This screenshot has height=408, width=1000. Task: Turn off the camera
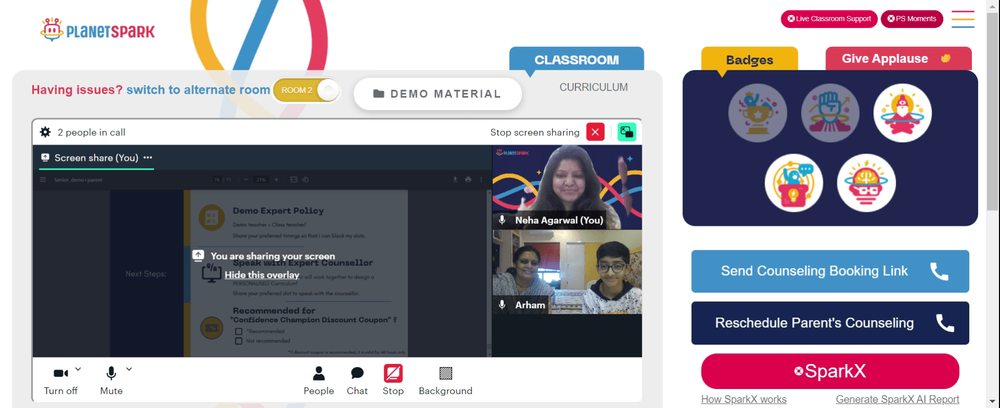pyautogui.click(x=61, y=380)
